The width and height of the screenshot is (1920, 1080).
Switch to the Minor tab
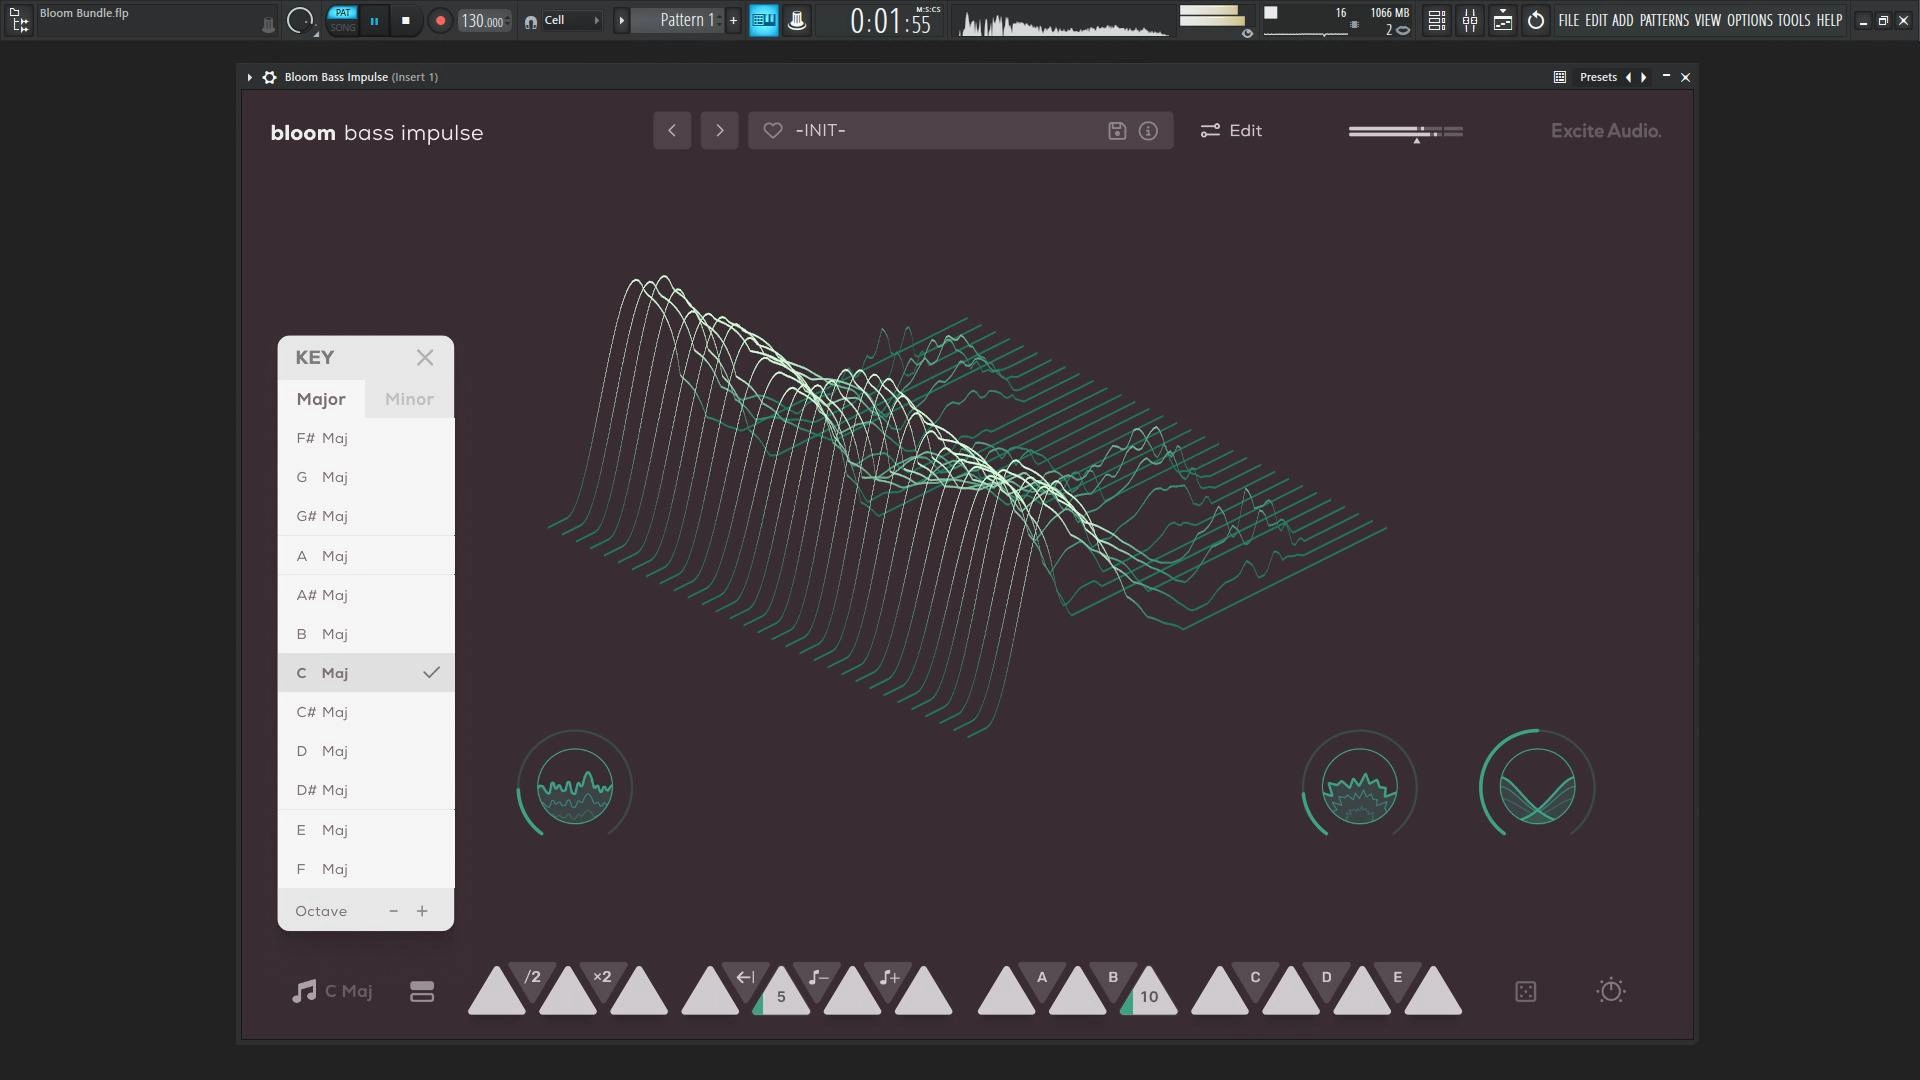tap(409, 399)
